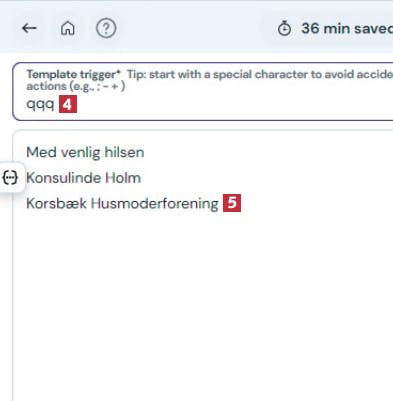Go back using the left arrow icon
The image size is (393, 401).
pos(29,28)
